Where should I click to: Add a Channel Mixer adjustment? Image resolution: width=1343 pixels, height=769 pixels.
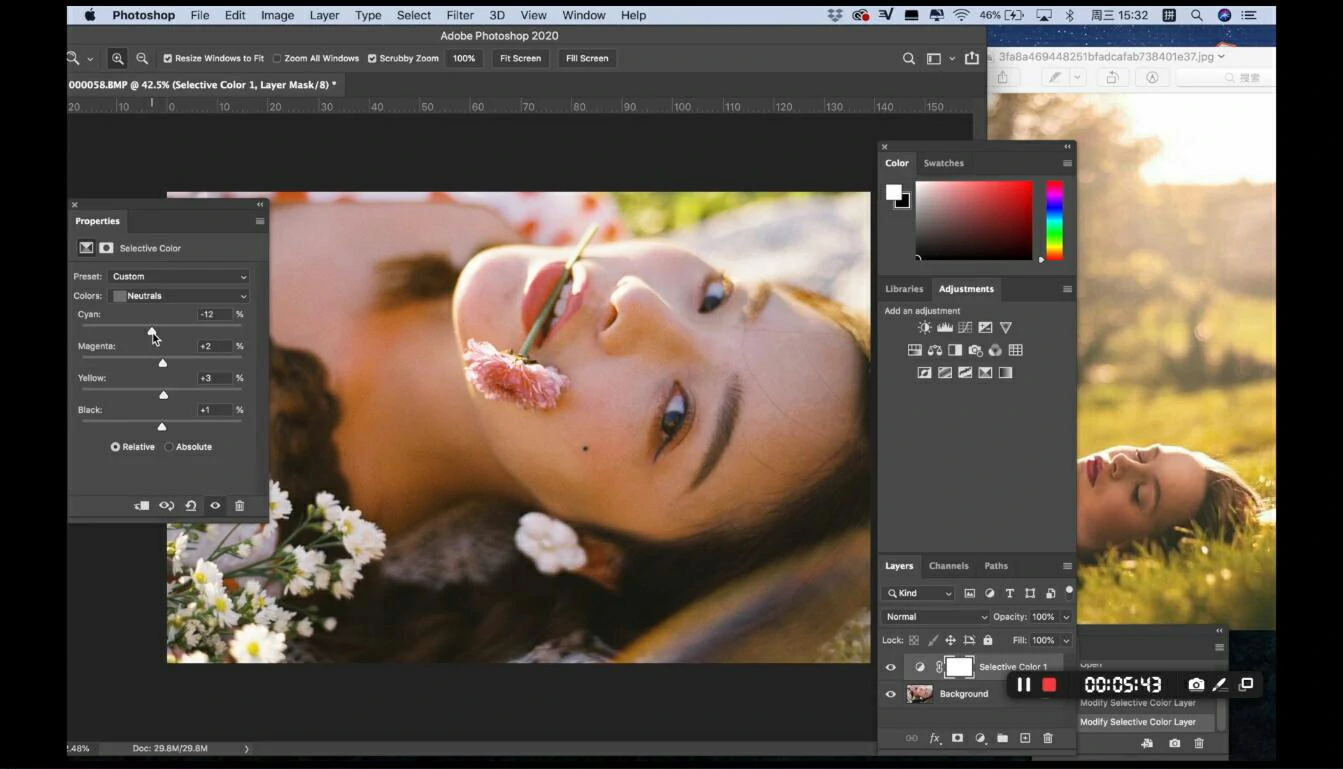tap(995, 350)
